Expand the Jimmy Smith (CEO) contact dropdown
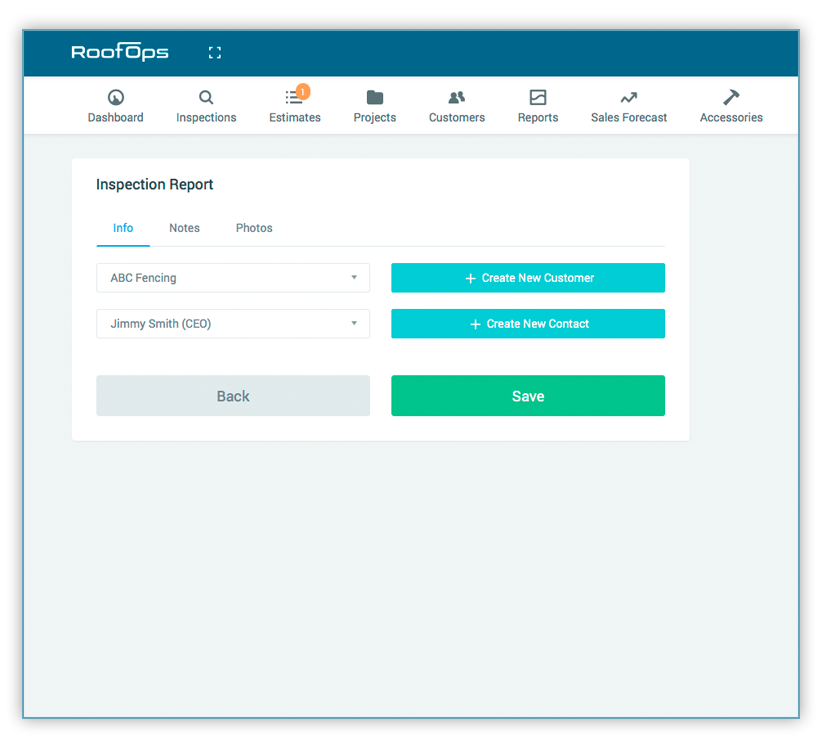The height and width of the screenshot is (750, 822). [233, 323]
